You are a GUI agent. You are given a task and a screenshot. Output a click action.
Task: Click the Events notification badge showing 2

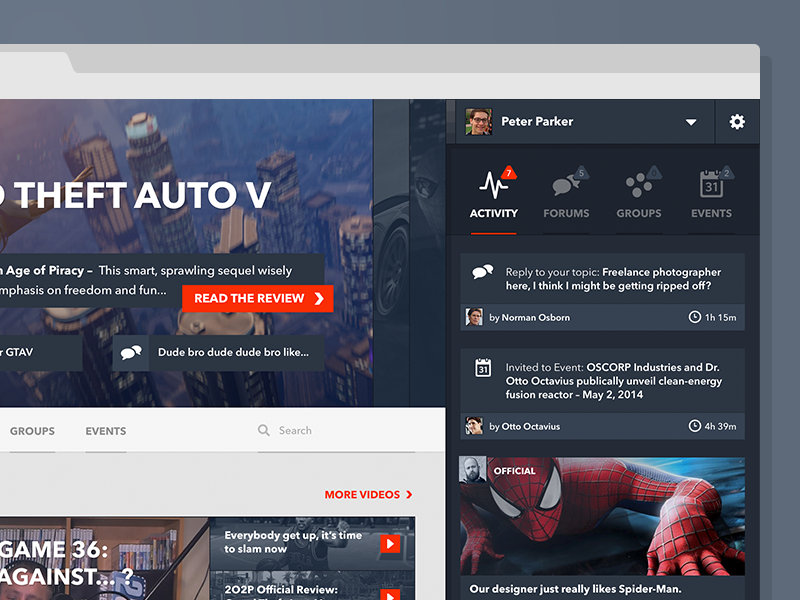click(727, 173)
